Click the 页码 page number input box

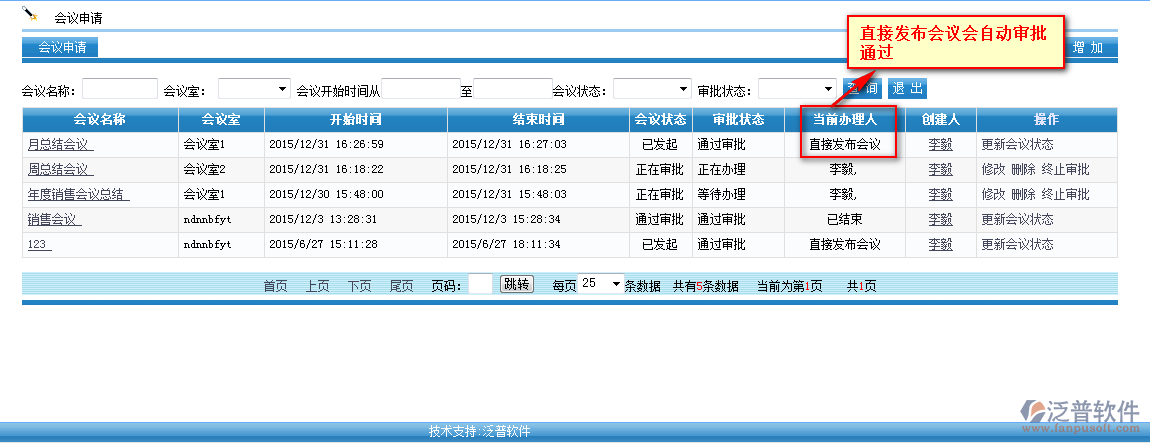(480, 285)
